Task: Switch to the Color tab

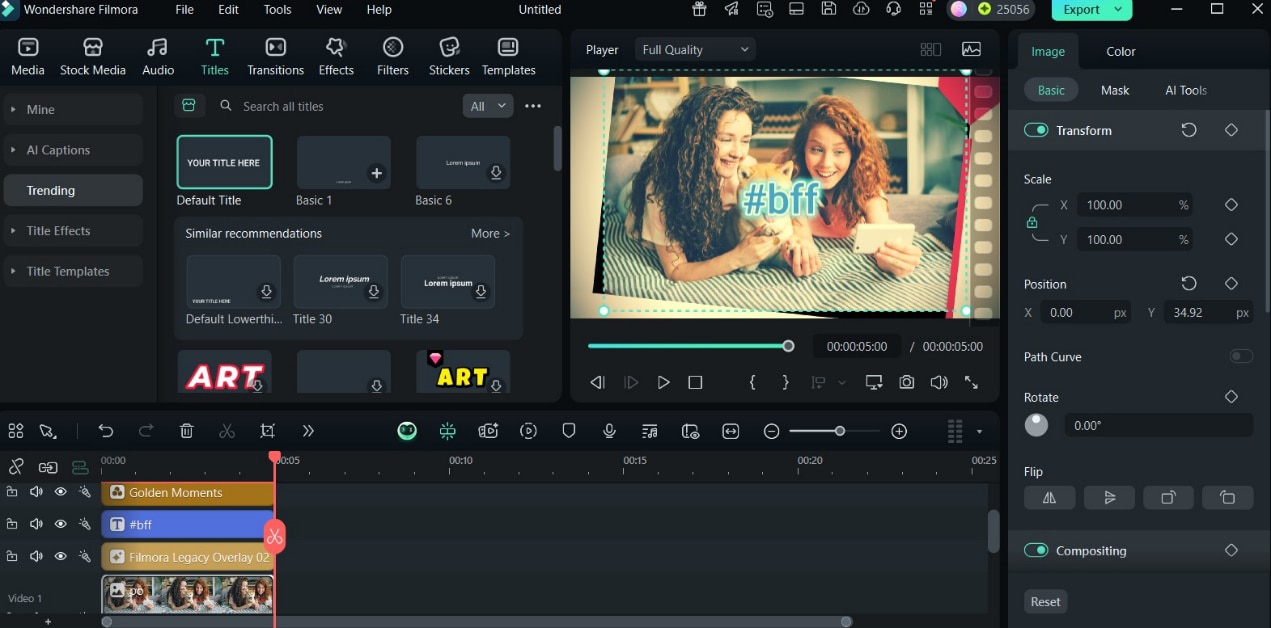Action: (1121, 51)
